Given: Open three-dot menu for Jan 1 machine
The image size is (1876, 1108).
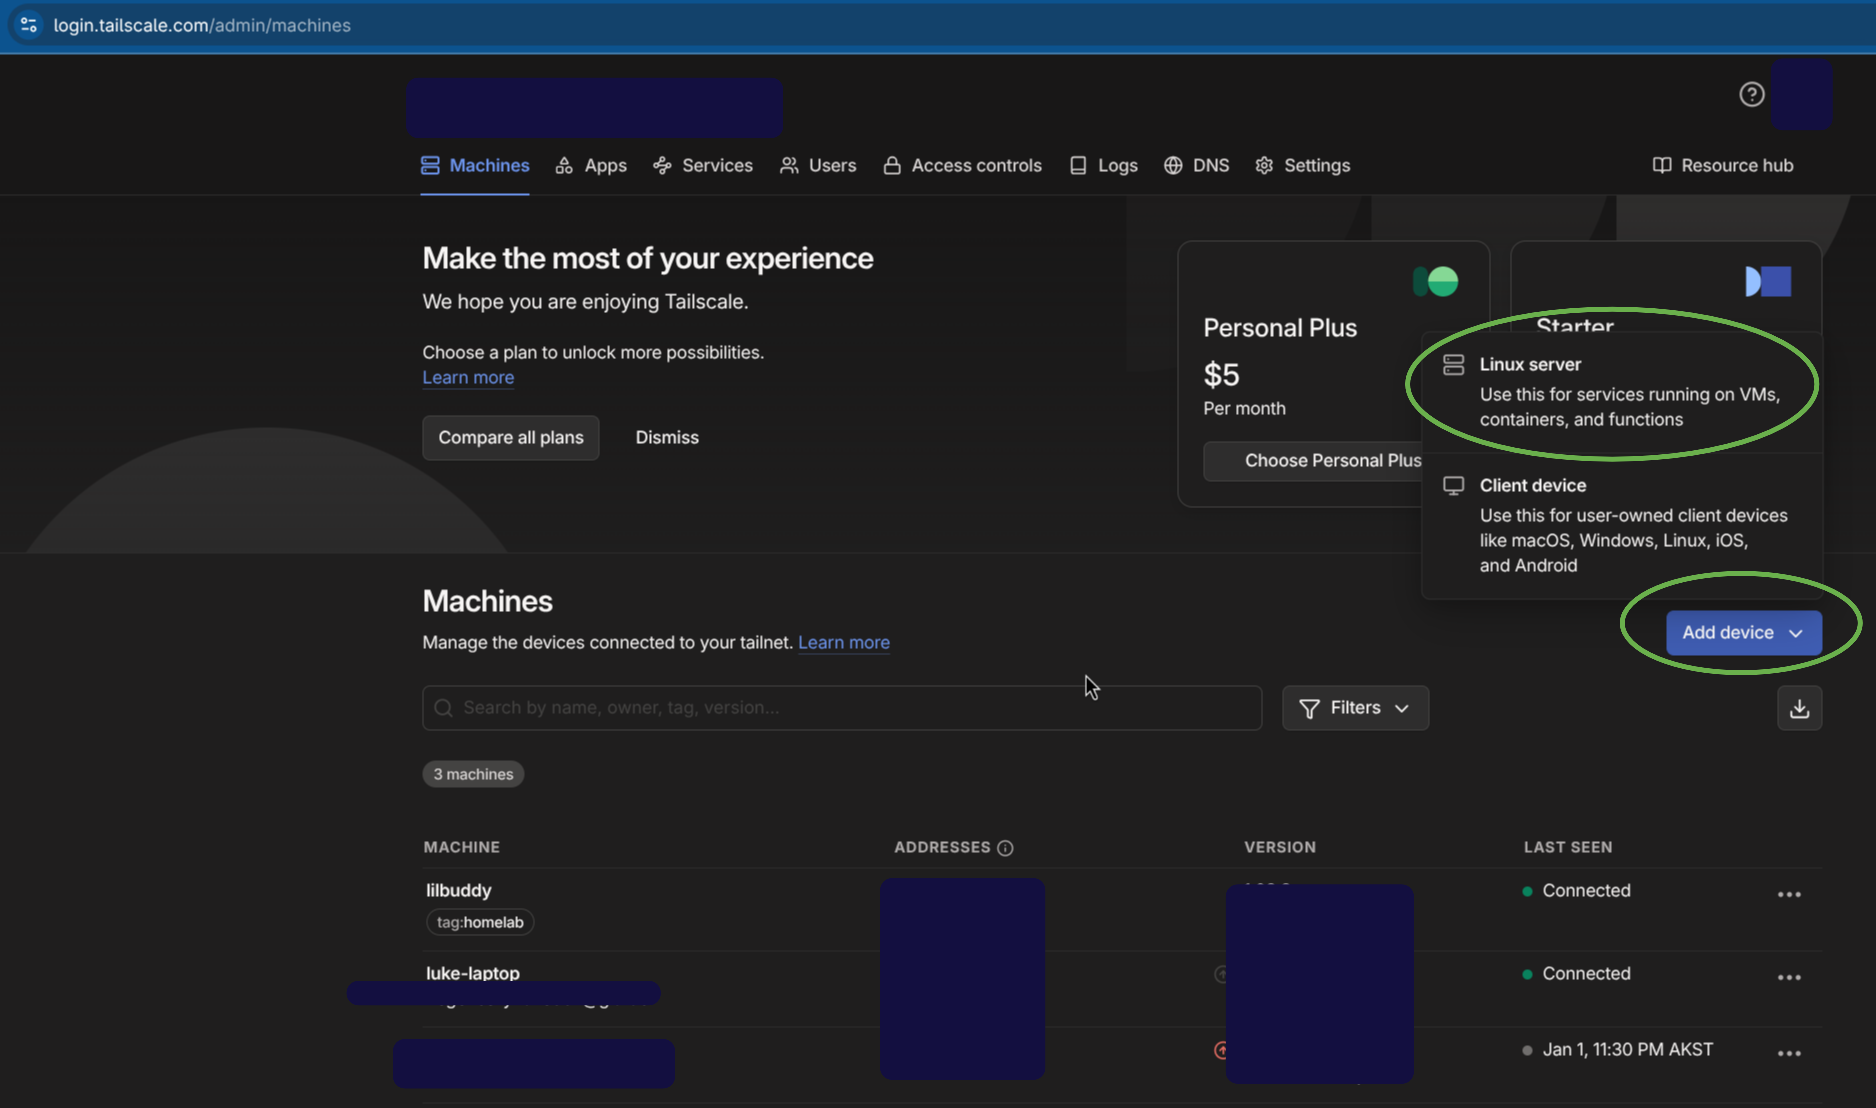Looking at the screenshot, I should [1789, 1053].
